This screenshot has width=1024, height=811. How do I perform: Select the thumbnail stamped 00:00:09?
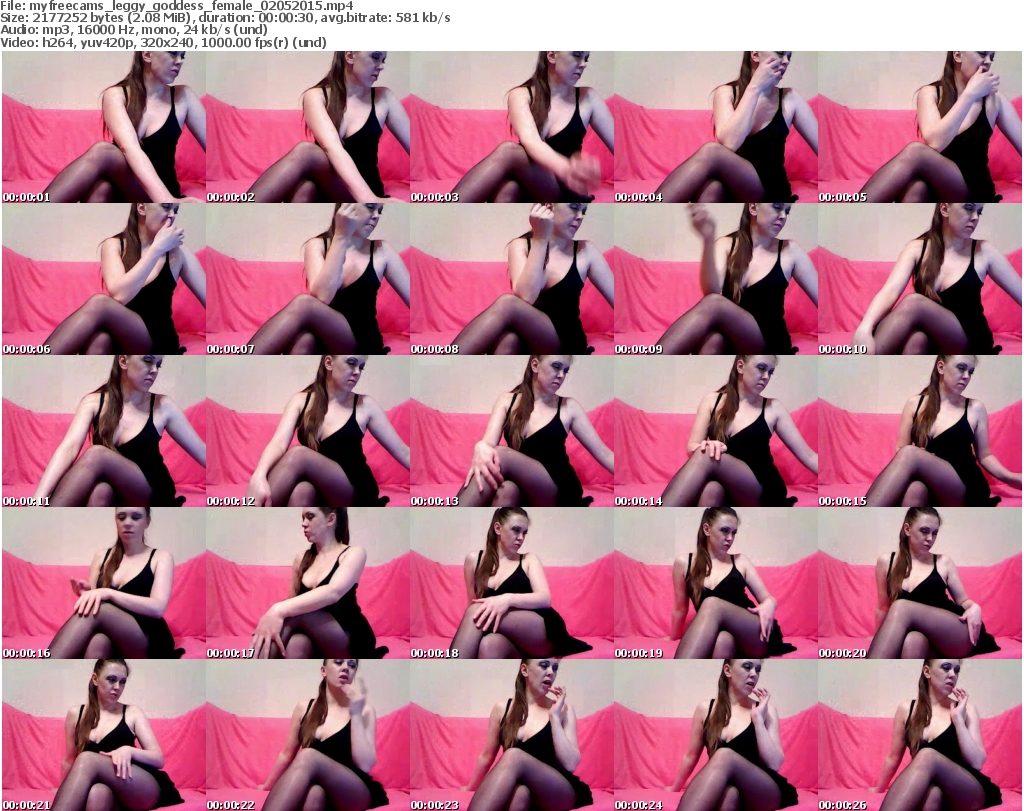click(716, 279)
